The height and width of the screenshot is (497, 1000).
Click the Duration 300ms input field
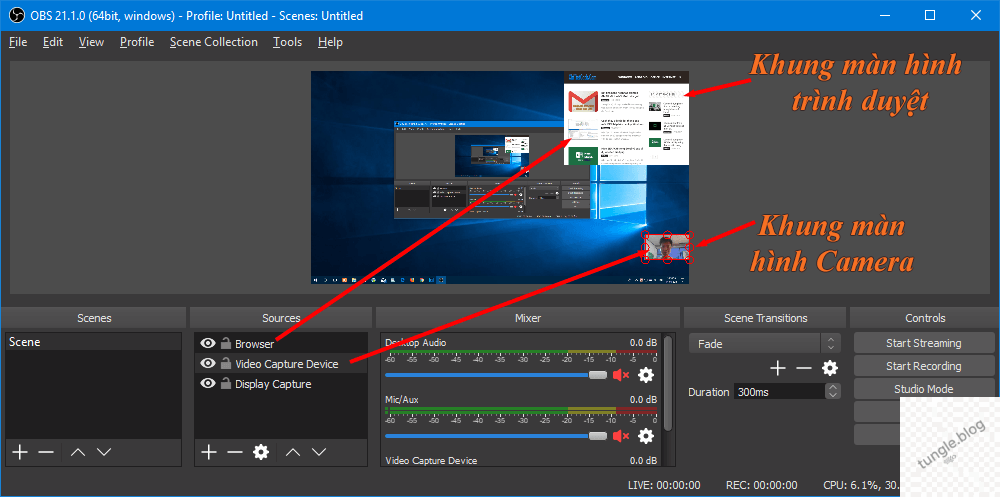pyautogui.click(x=779, y=392)
